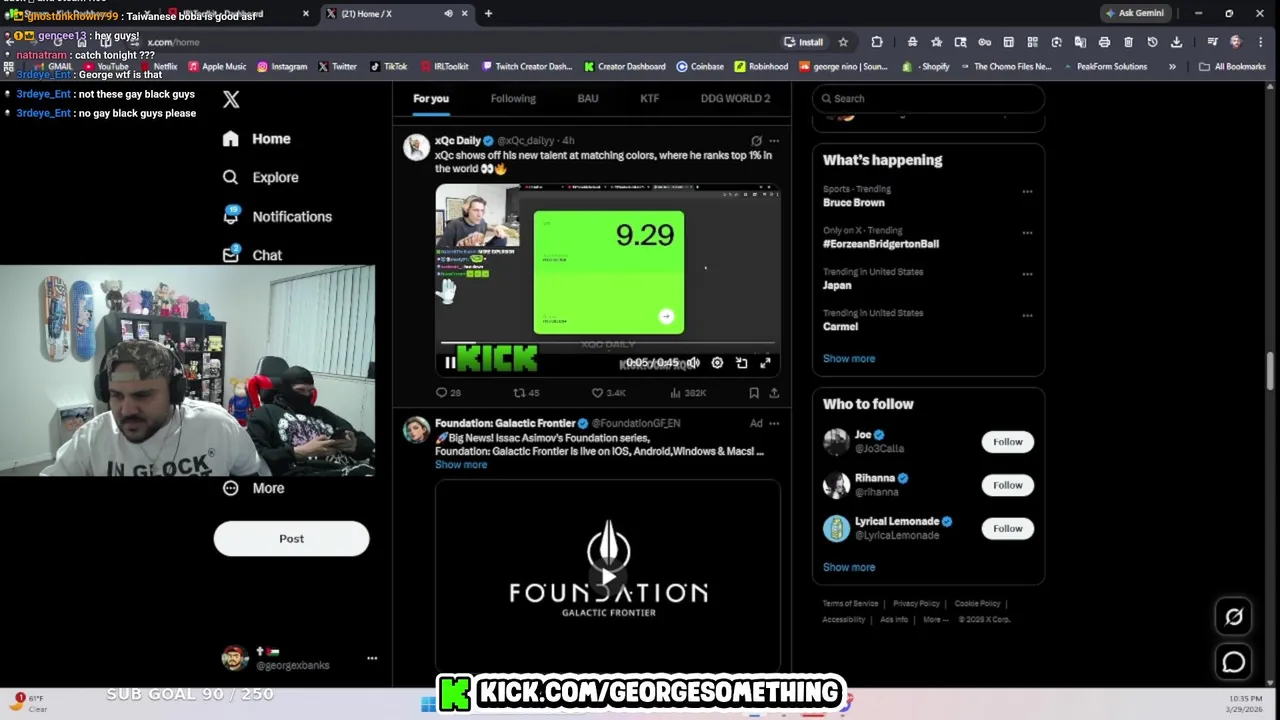Click the Post button
This screenshot has height=720, width=1280.
click(291, 539)
